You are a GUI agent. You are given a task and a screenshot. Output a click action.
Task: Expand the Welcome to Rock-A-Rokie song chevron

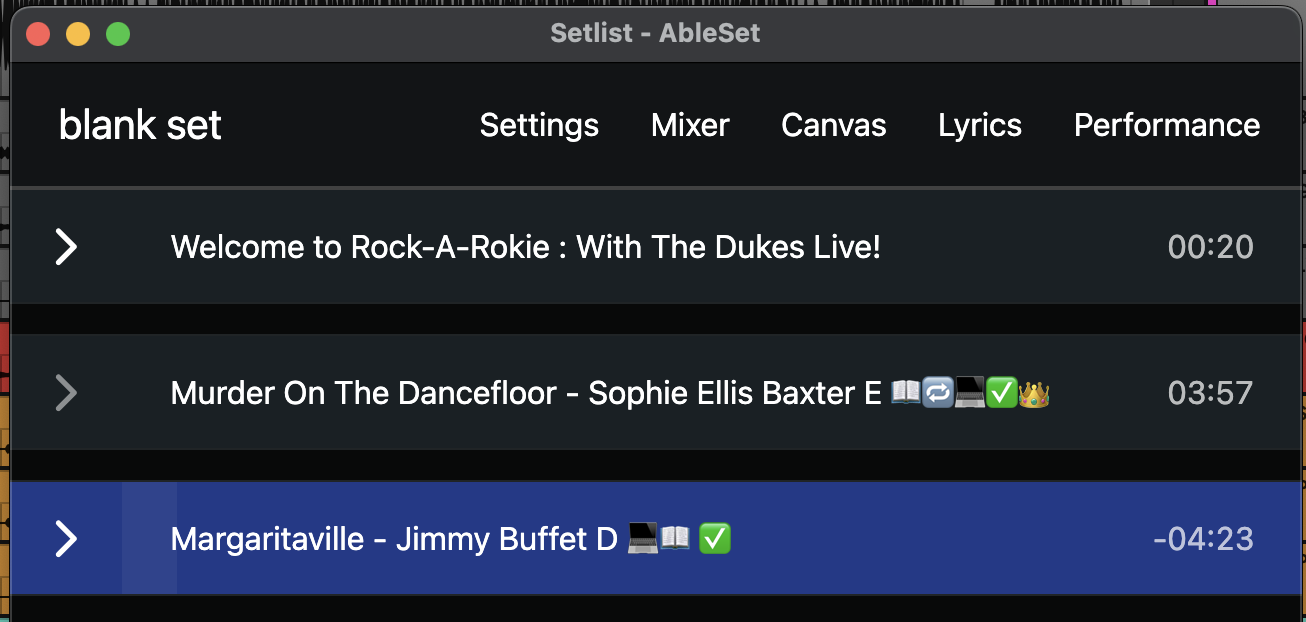pyautogui.click(x=66, y=247)
